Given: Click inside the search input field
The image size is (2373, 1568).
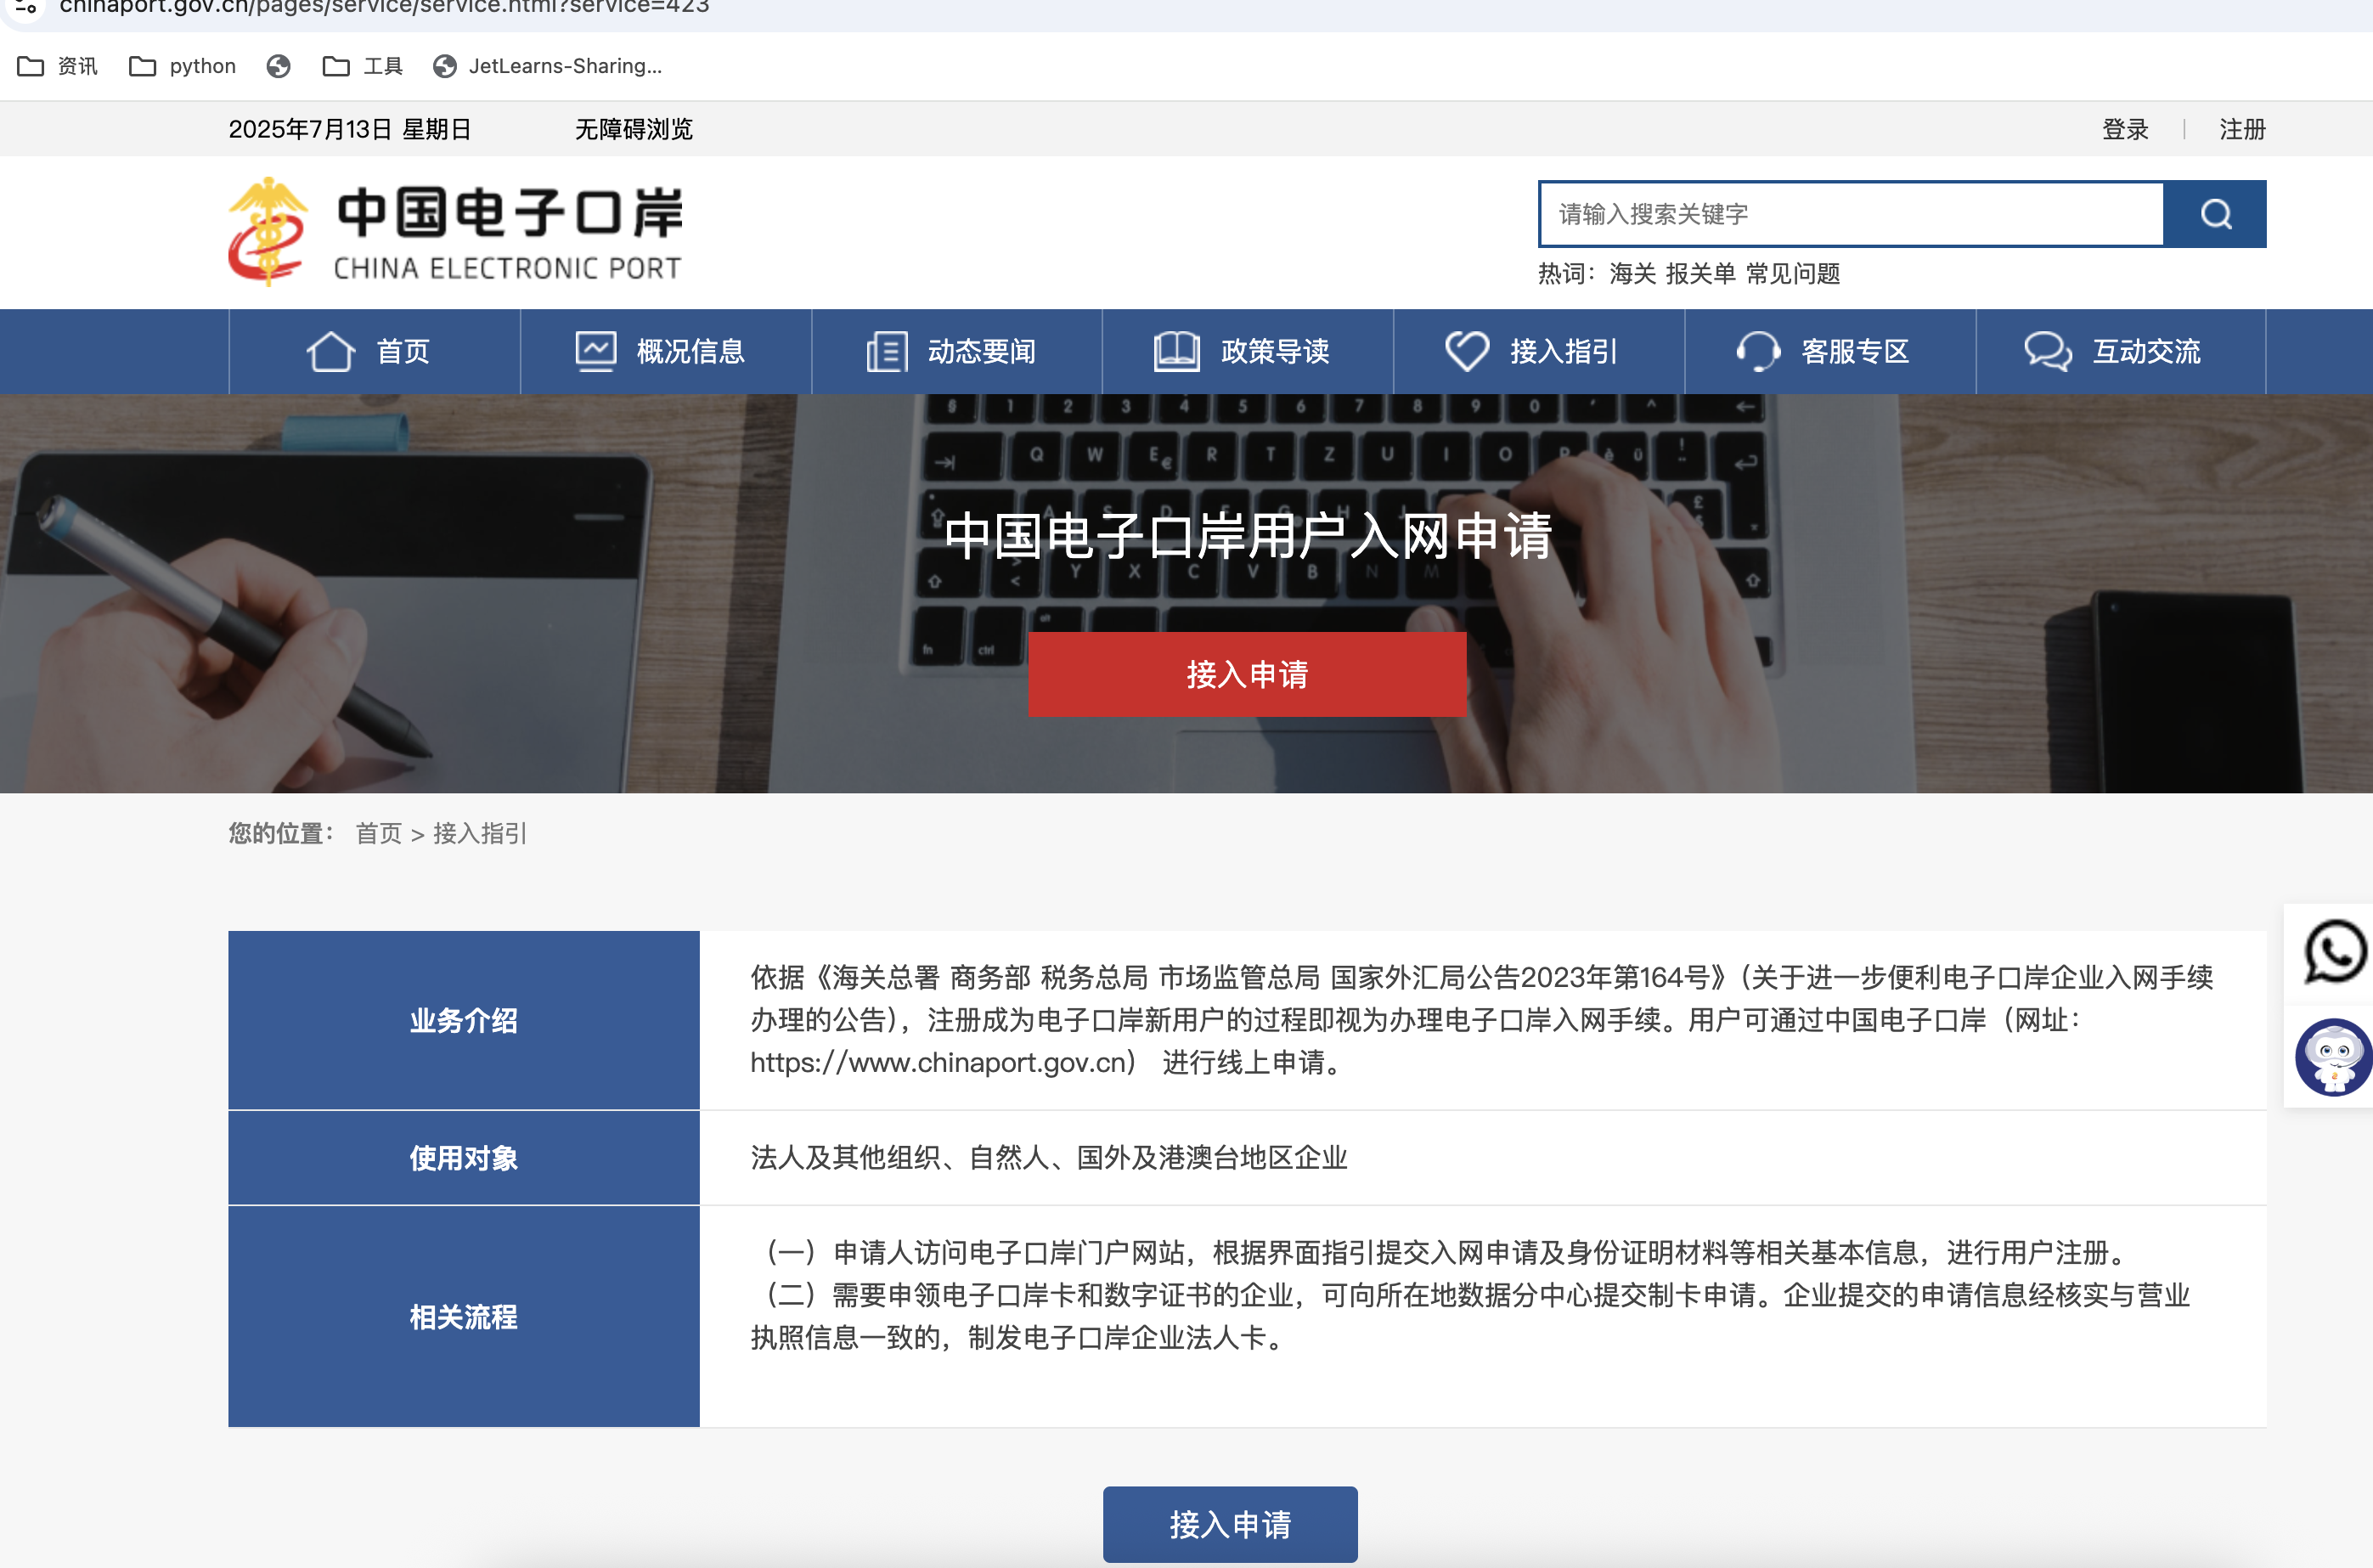Looking at the screenshot, I should [1850, 214].
